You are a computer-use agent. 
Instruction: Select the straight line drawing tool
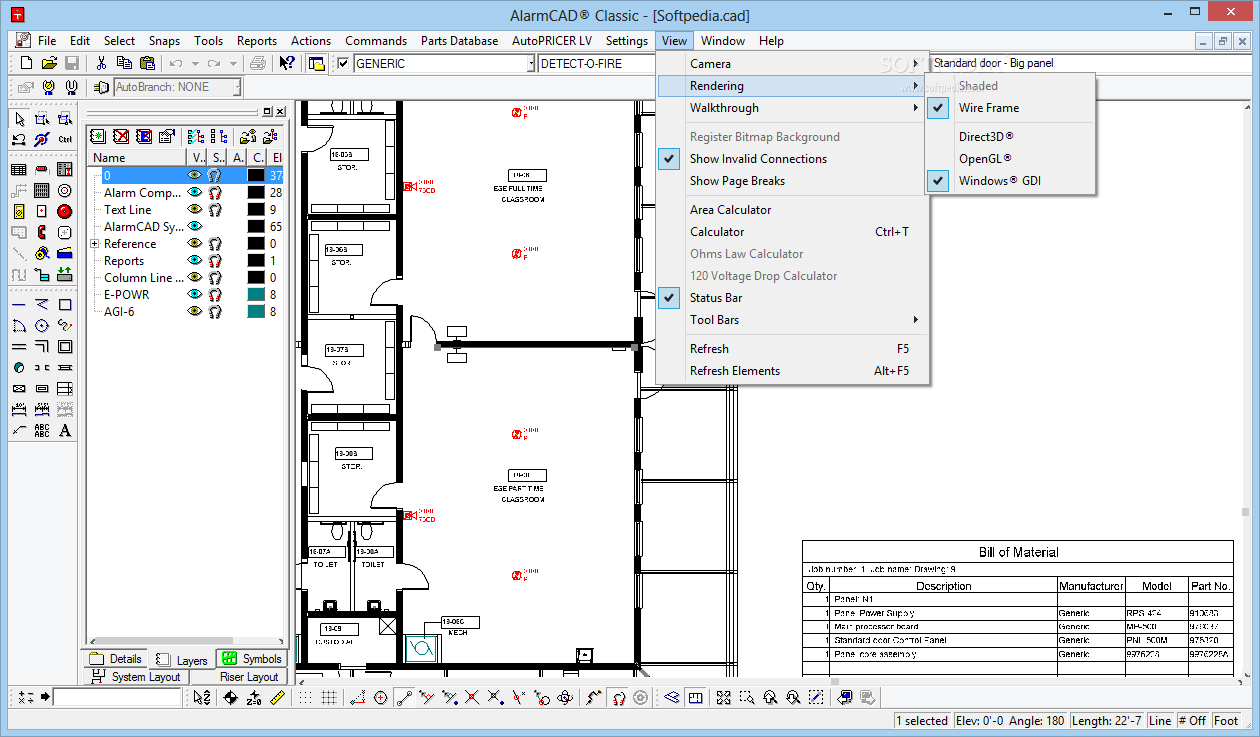pos(19,304)
